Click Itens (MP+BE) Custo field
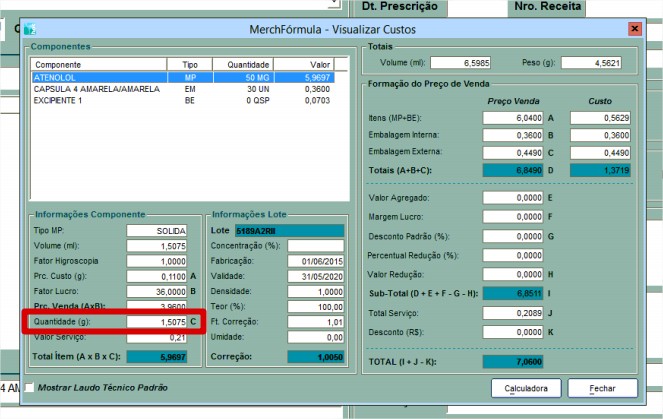 point(600,118)
